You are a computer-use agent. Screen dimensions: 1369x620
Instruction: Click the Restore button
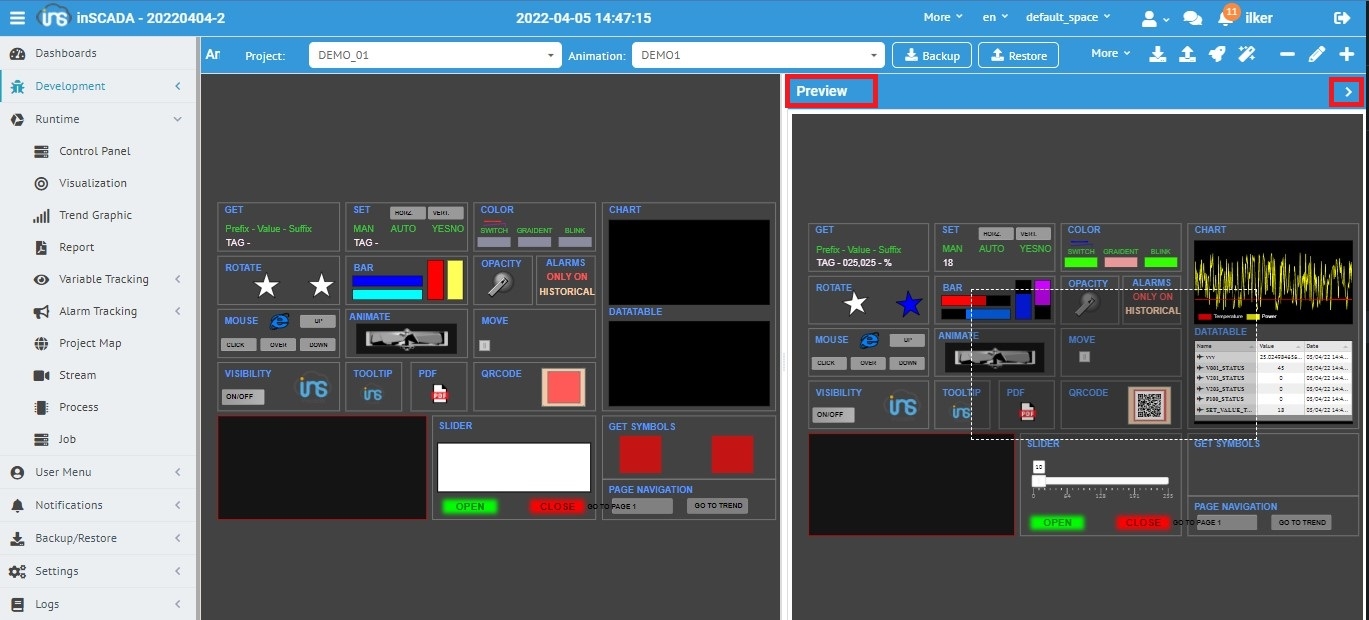[1018, 55]
